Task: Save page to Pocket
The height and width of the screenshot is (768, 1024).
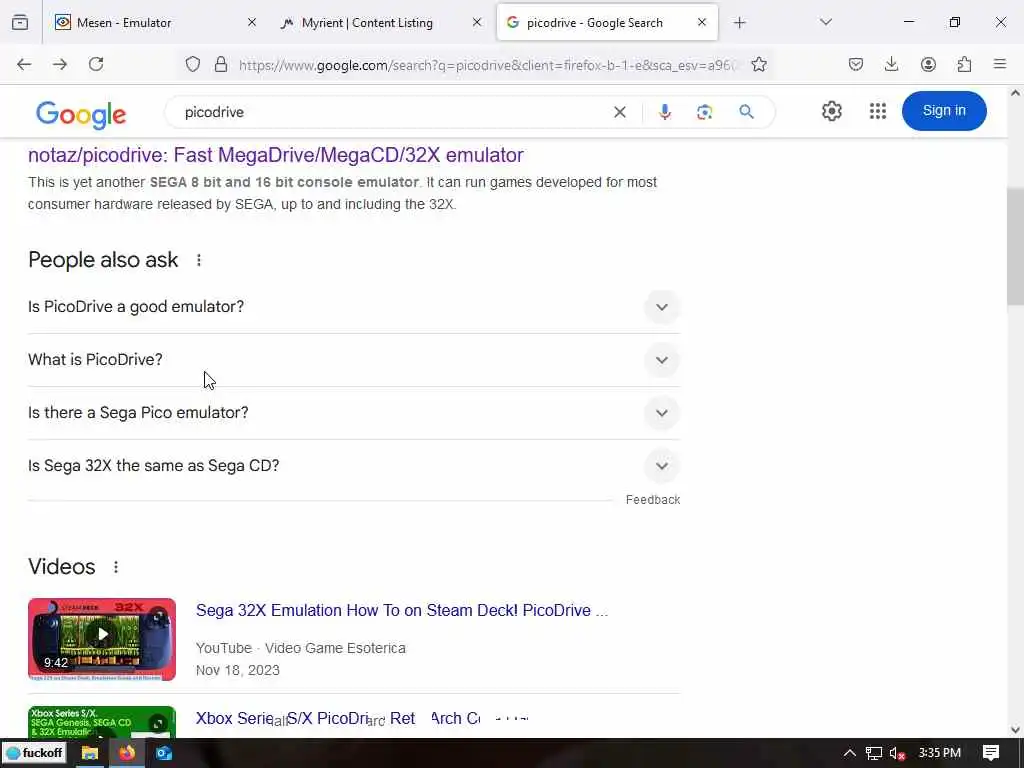Action: click(856, 64)
